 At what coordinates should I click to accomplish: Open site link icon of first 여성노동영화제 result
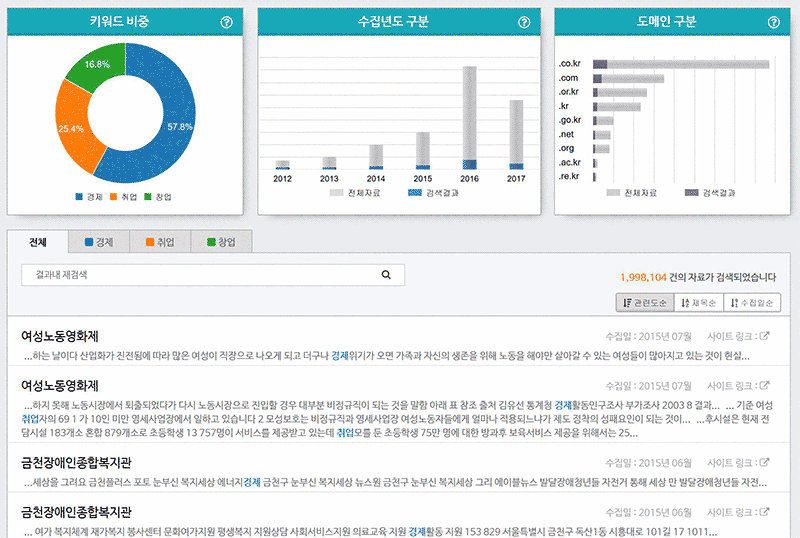click(765, 336)
